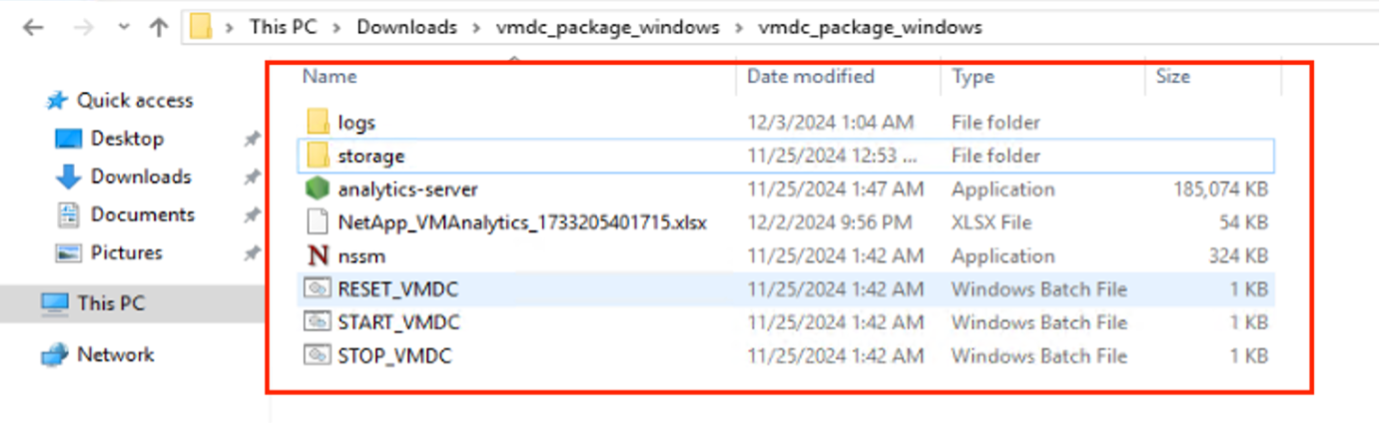
Task: Select Network in the navigation pane
Action: tap(115, 354)
